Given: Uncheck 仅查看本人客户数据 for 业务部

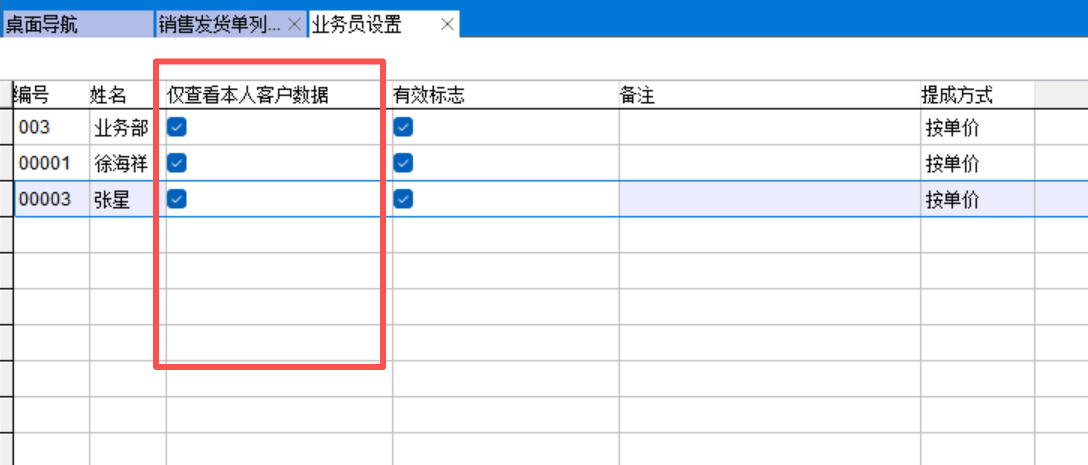Looking at the screenshot, I should point(177,127).
